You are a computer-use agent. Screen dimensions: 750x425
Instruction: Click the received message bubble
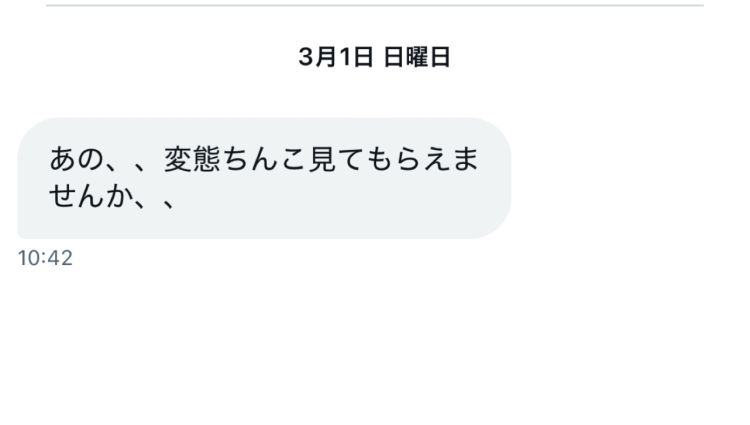(x=264, y=178)
